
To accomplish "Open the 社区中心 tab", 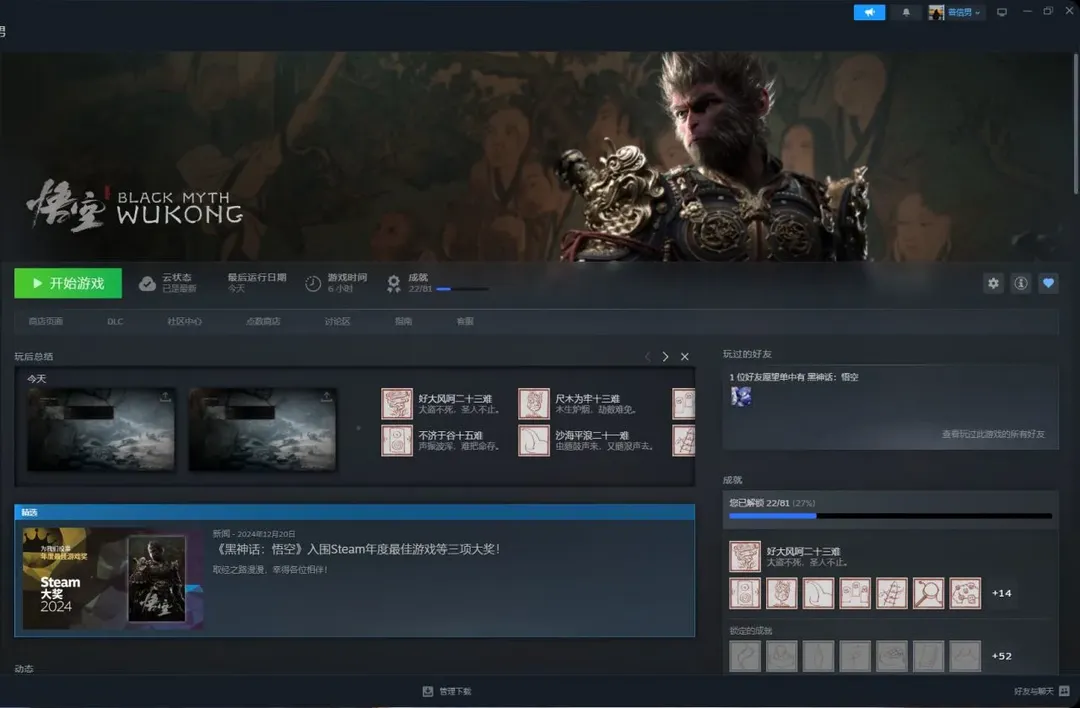I will pos(185,322).
